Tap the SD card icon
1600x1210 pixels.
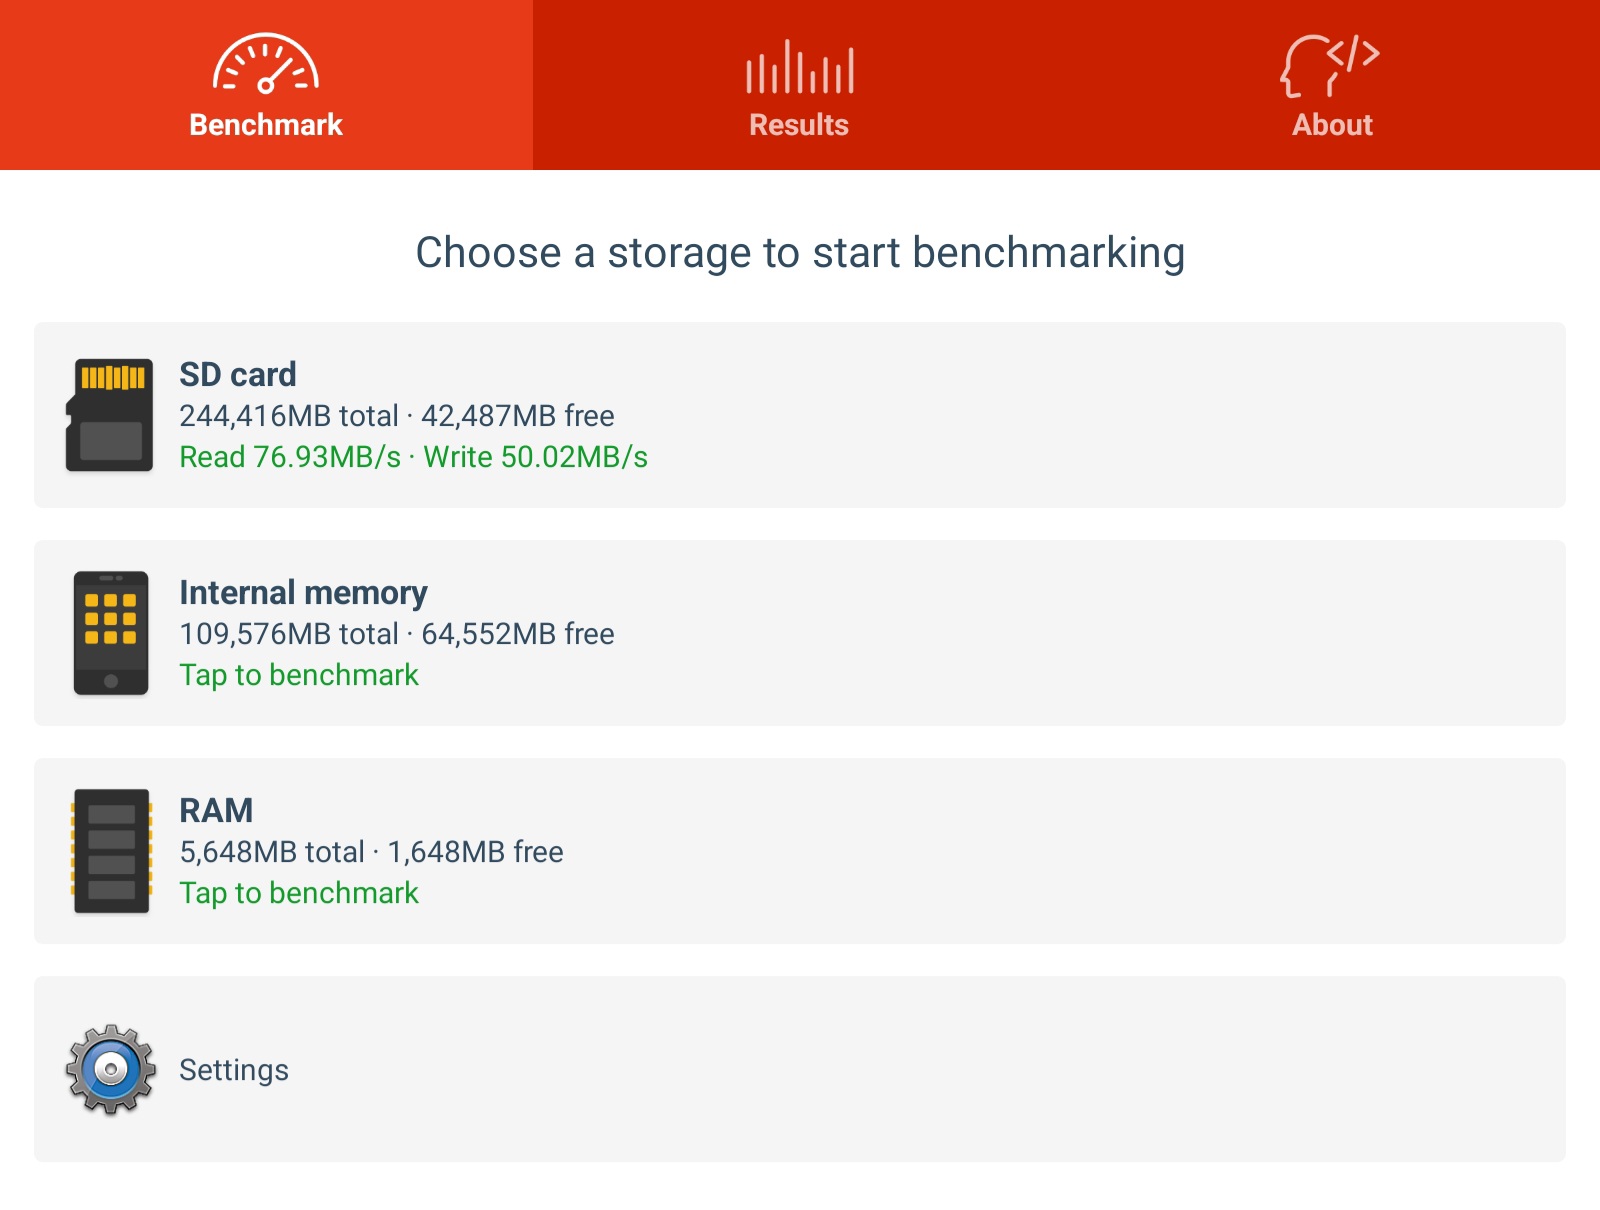pos(110,415)
